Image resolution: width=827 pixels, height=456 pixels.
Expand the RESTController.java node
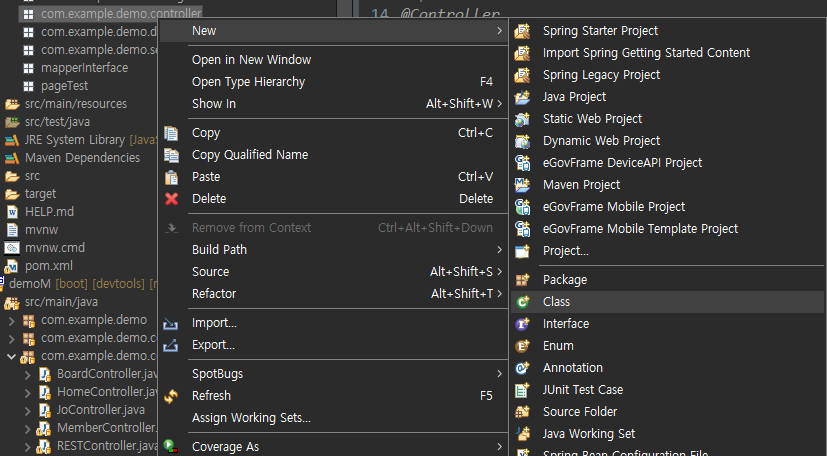coord(27,447)
